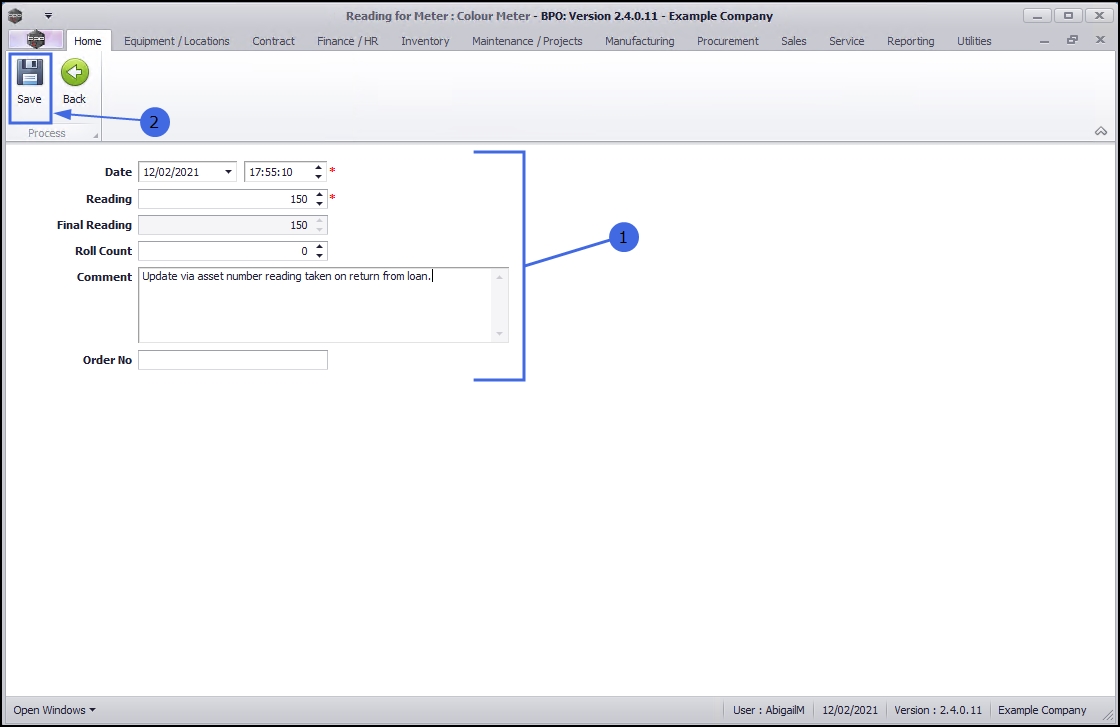Open the Open Windows dropdown
This screenshot has height=727, width=1120.
point(54,710)
